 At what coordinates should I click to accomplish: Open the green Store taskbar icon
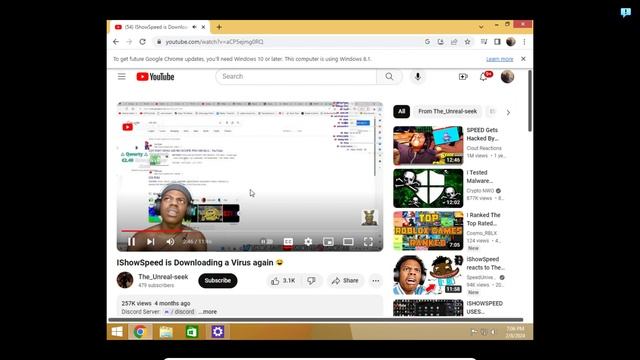coord(192,332)
